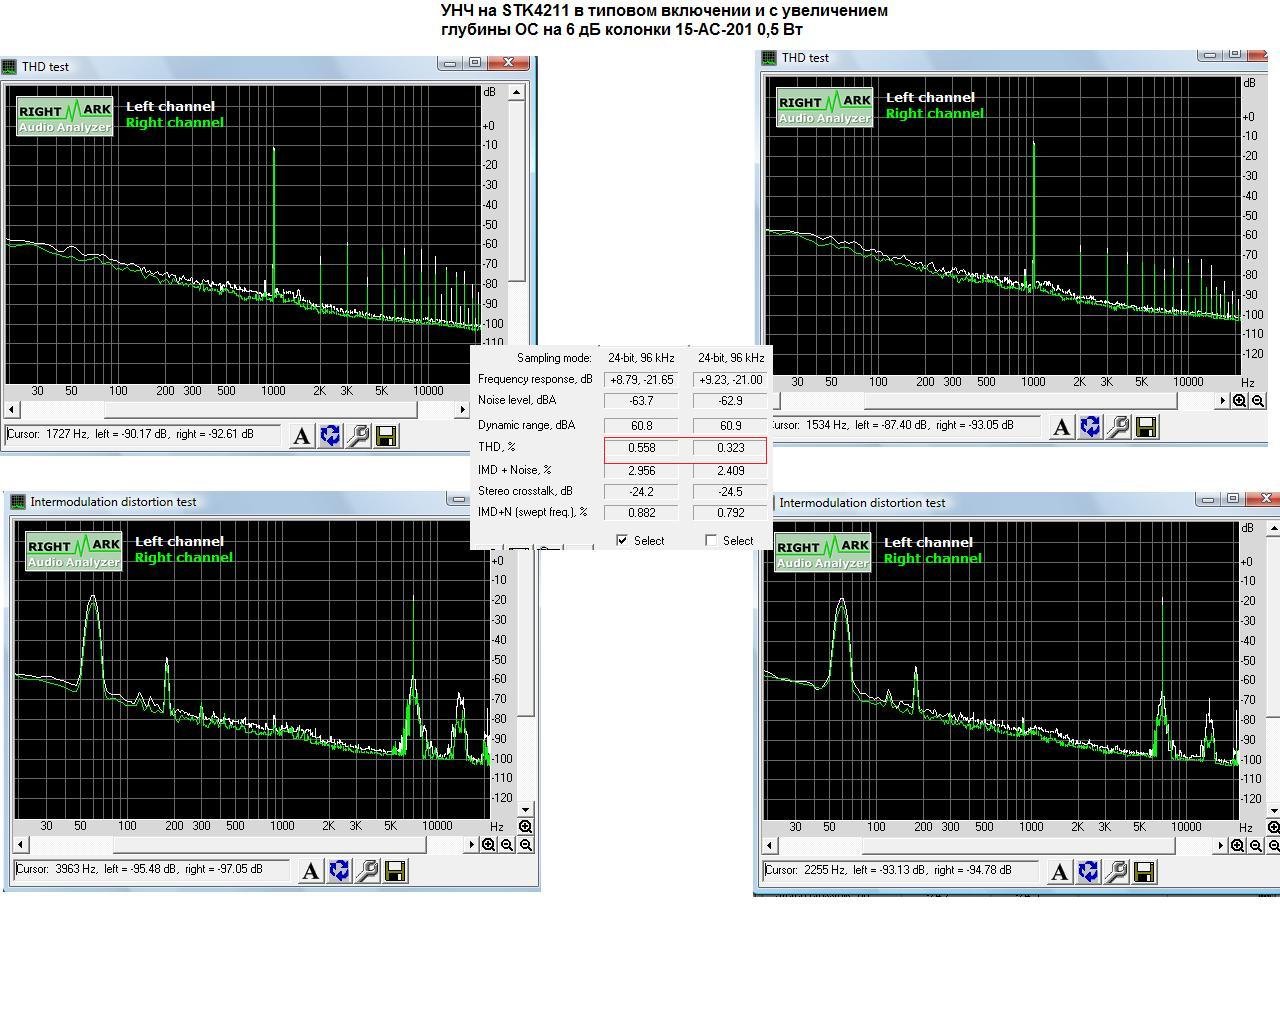Click the Noise level value '-62.9'
The height and width of the screenshot is (1024, 1280).
click(x=731, y=401)
